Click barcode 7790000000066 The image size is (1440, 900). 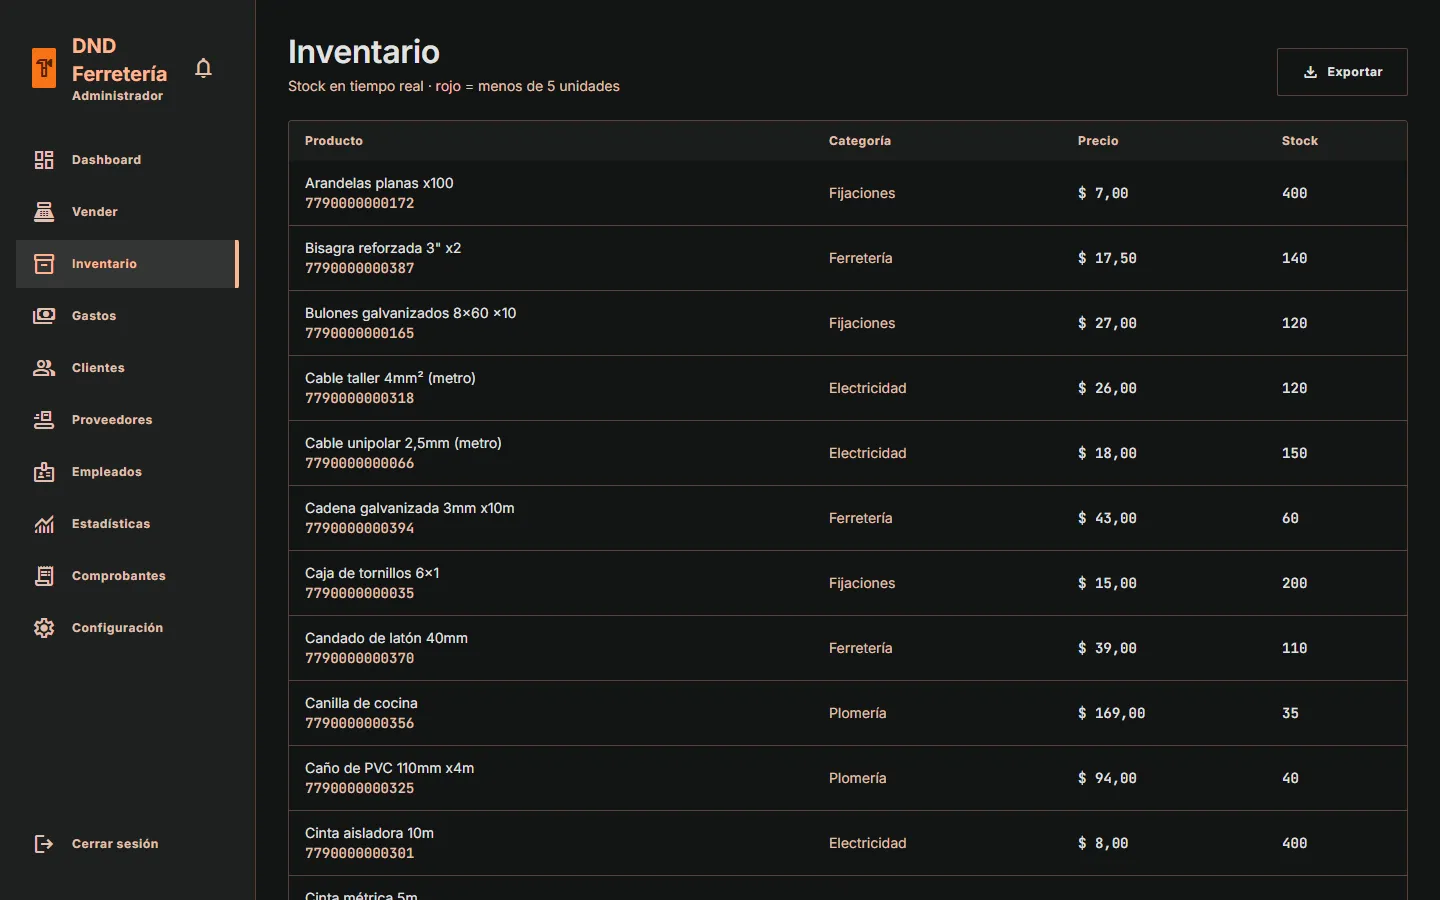click(x=360, y=463)
